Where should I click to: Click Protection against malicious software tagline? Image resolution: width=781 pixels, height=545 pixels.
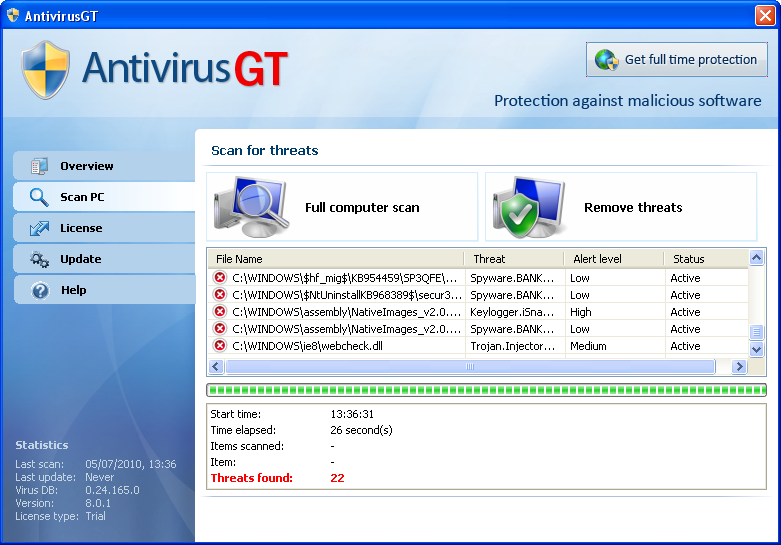point(628,101)
